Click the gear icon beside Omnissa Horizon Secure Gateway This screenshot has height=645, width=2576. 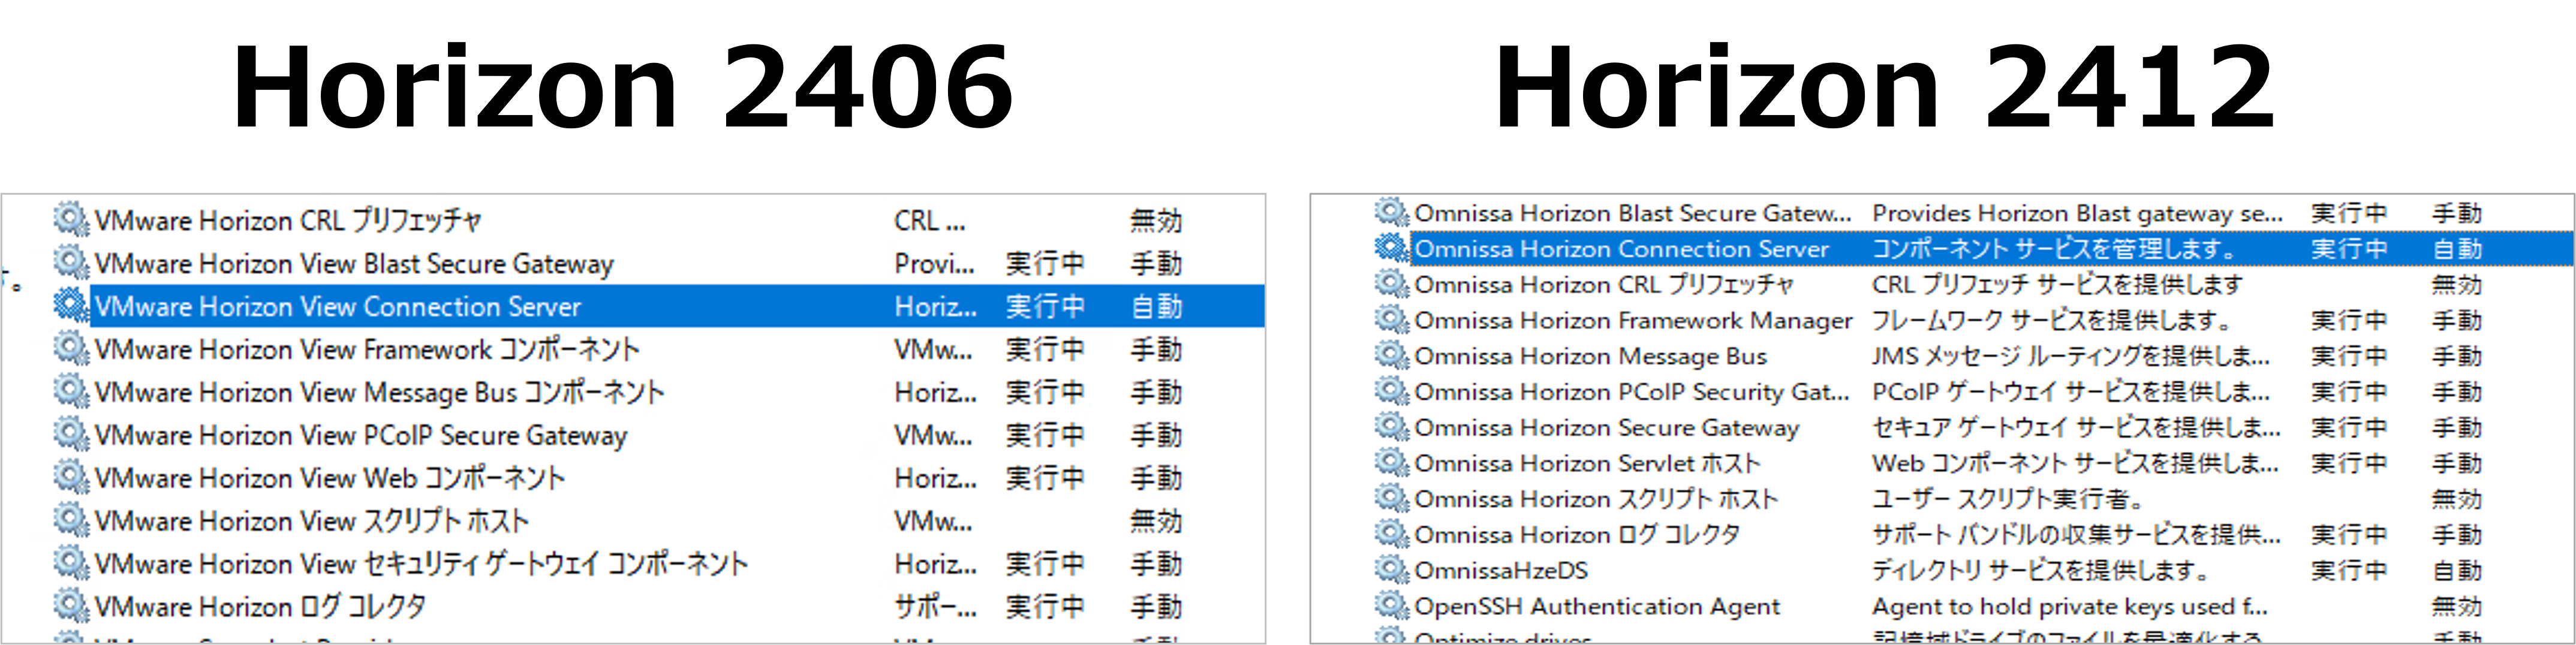tap(1391, 427)
